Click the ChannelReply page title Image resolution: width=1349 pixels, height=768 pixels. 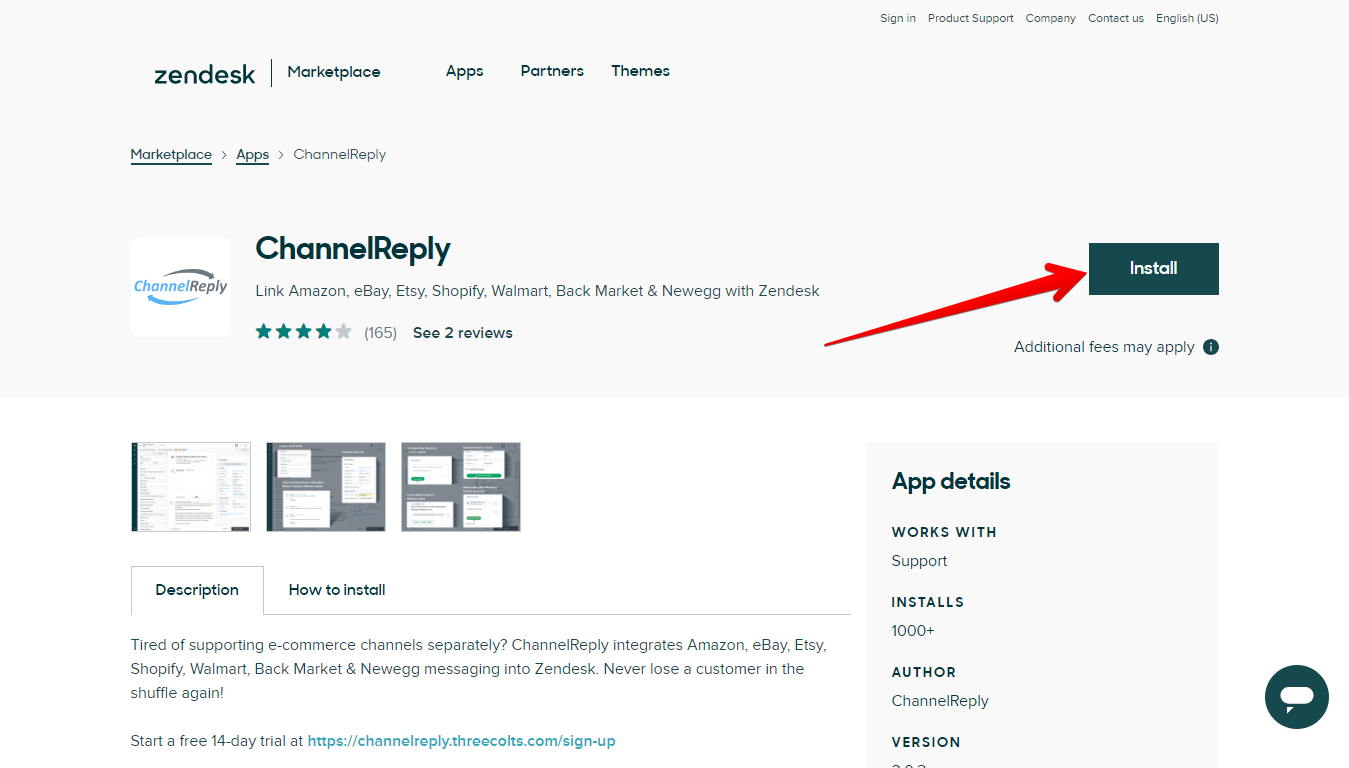click(353, 248)
